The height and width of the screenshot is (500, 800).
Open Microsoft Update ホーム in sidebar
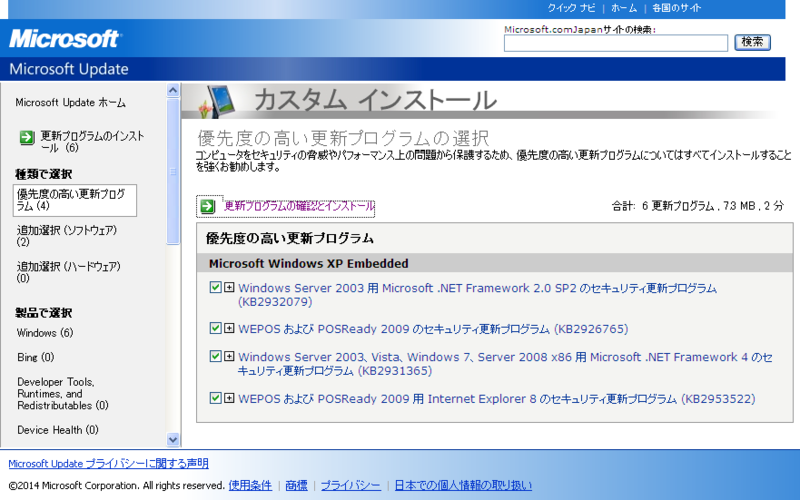(x=70, y=103)
